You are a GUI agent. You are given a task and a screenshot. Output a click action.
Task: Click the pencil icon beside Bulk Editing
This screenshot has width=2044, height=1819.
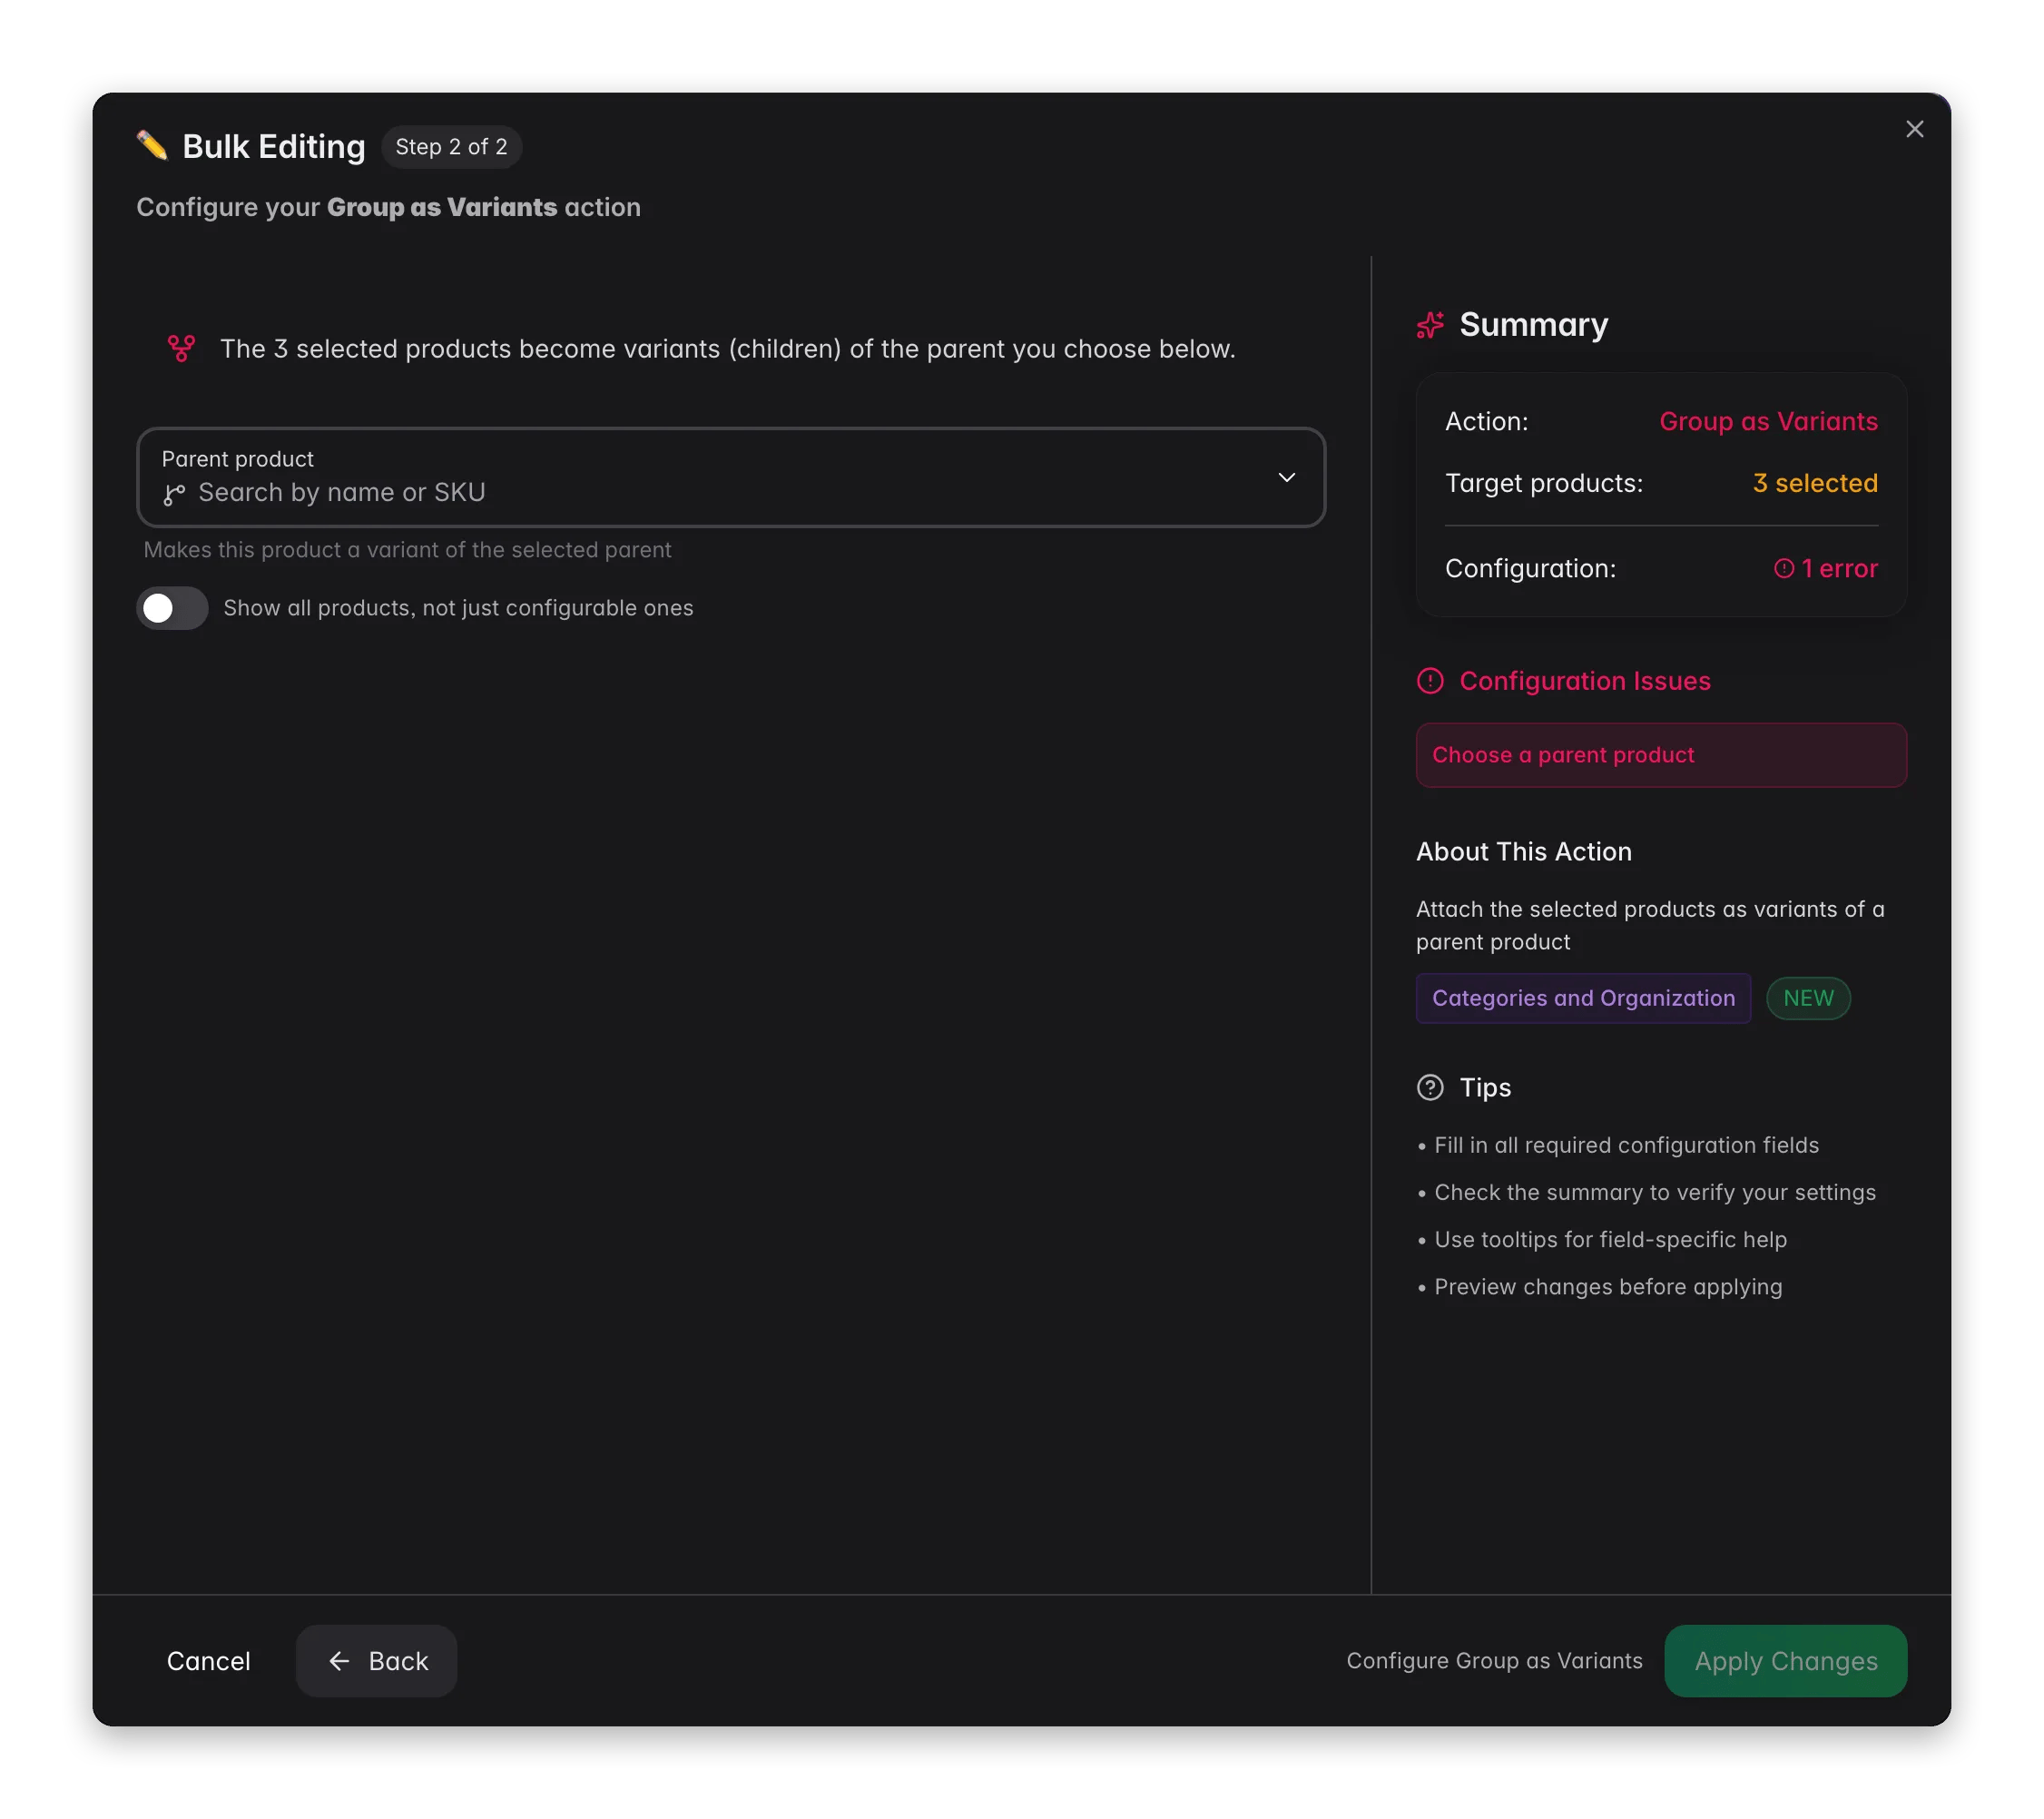152,146
